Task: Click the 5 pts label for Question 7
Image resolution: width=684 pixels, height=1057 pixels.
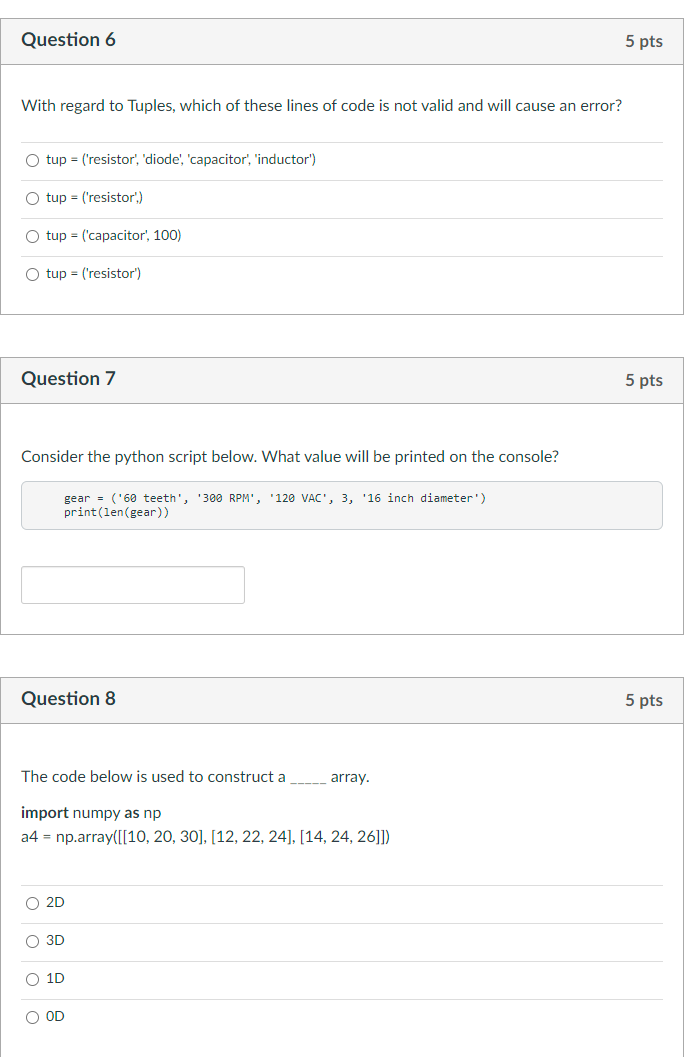Action: pyautogui.click(x=644, y=380)
